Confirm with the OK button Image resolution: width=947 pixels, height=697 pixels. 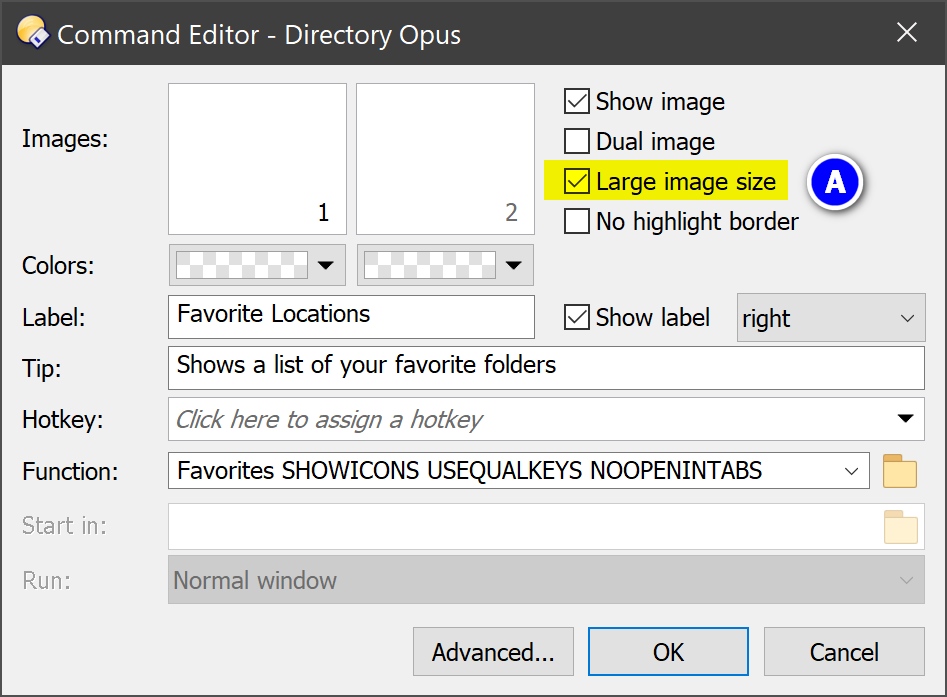[x=668, y=652]
